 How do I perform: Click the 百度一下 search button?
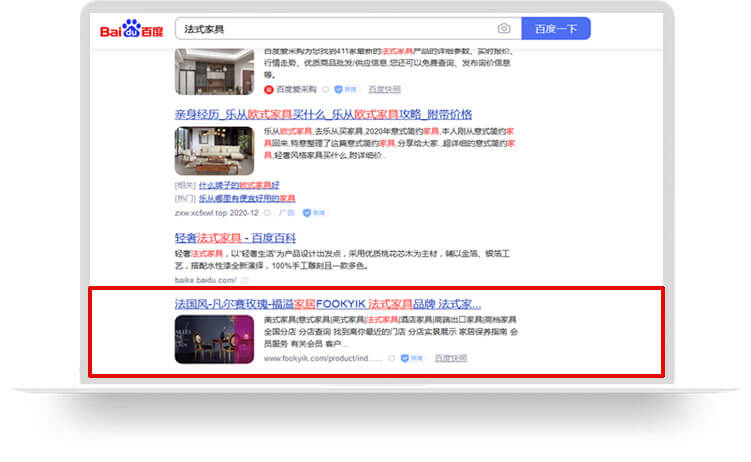pos(556,29)
